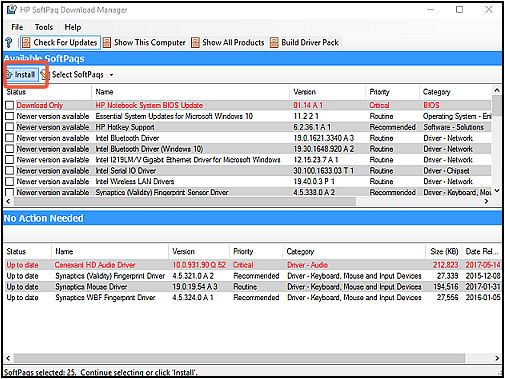Click the help question mark icon

[9, 43]
